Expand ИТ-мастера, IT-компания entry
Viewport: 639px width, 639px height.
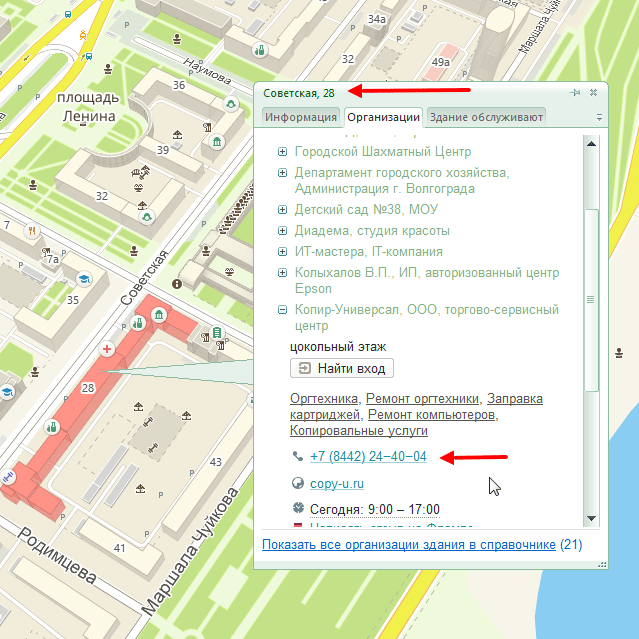282,252
